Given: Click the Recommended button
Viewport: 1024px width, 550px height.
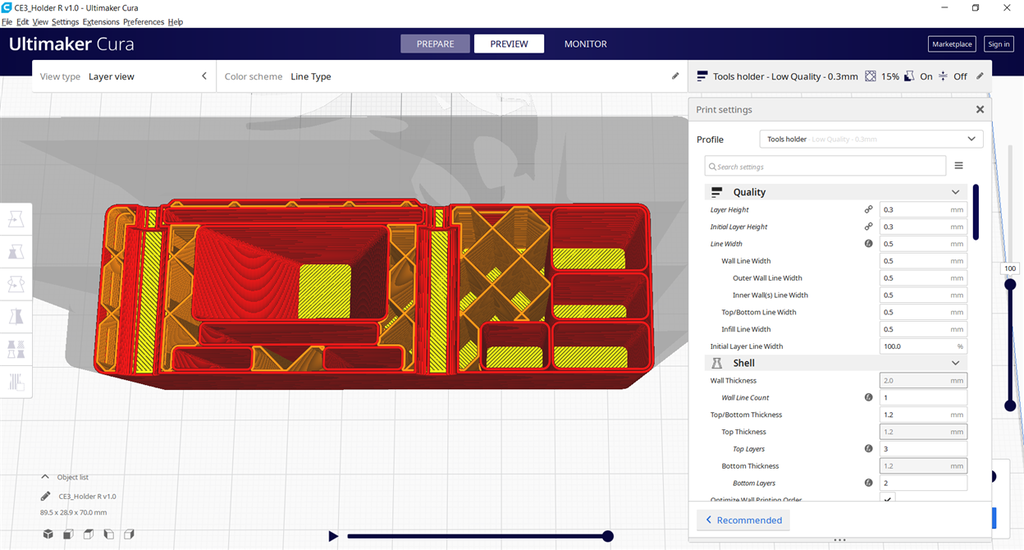Looking at the screenshot, I should pyautogui.click(x=743, y=520).
